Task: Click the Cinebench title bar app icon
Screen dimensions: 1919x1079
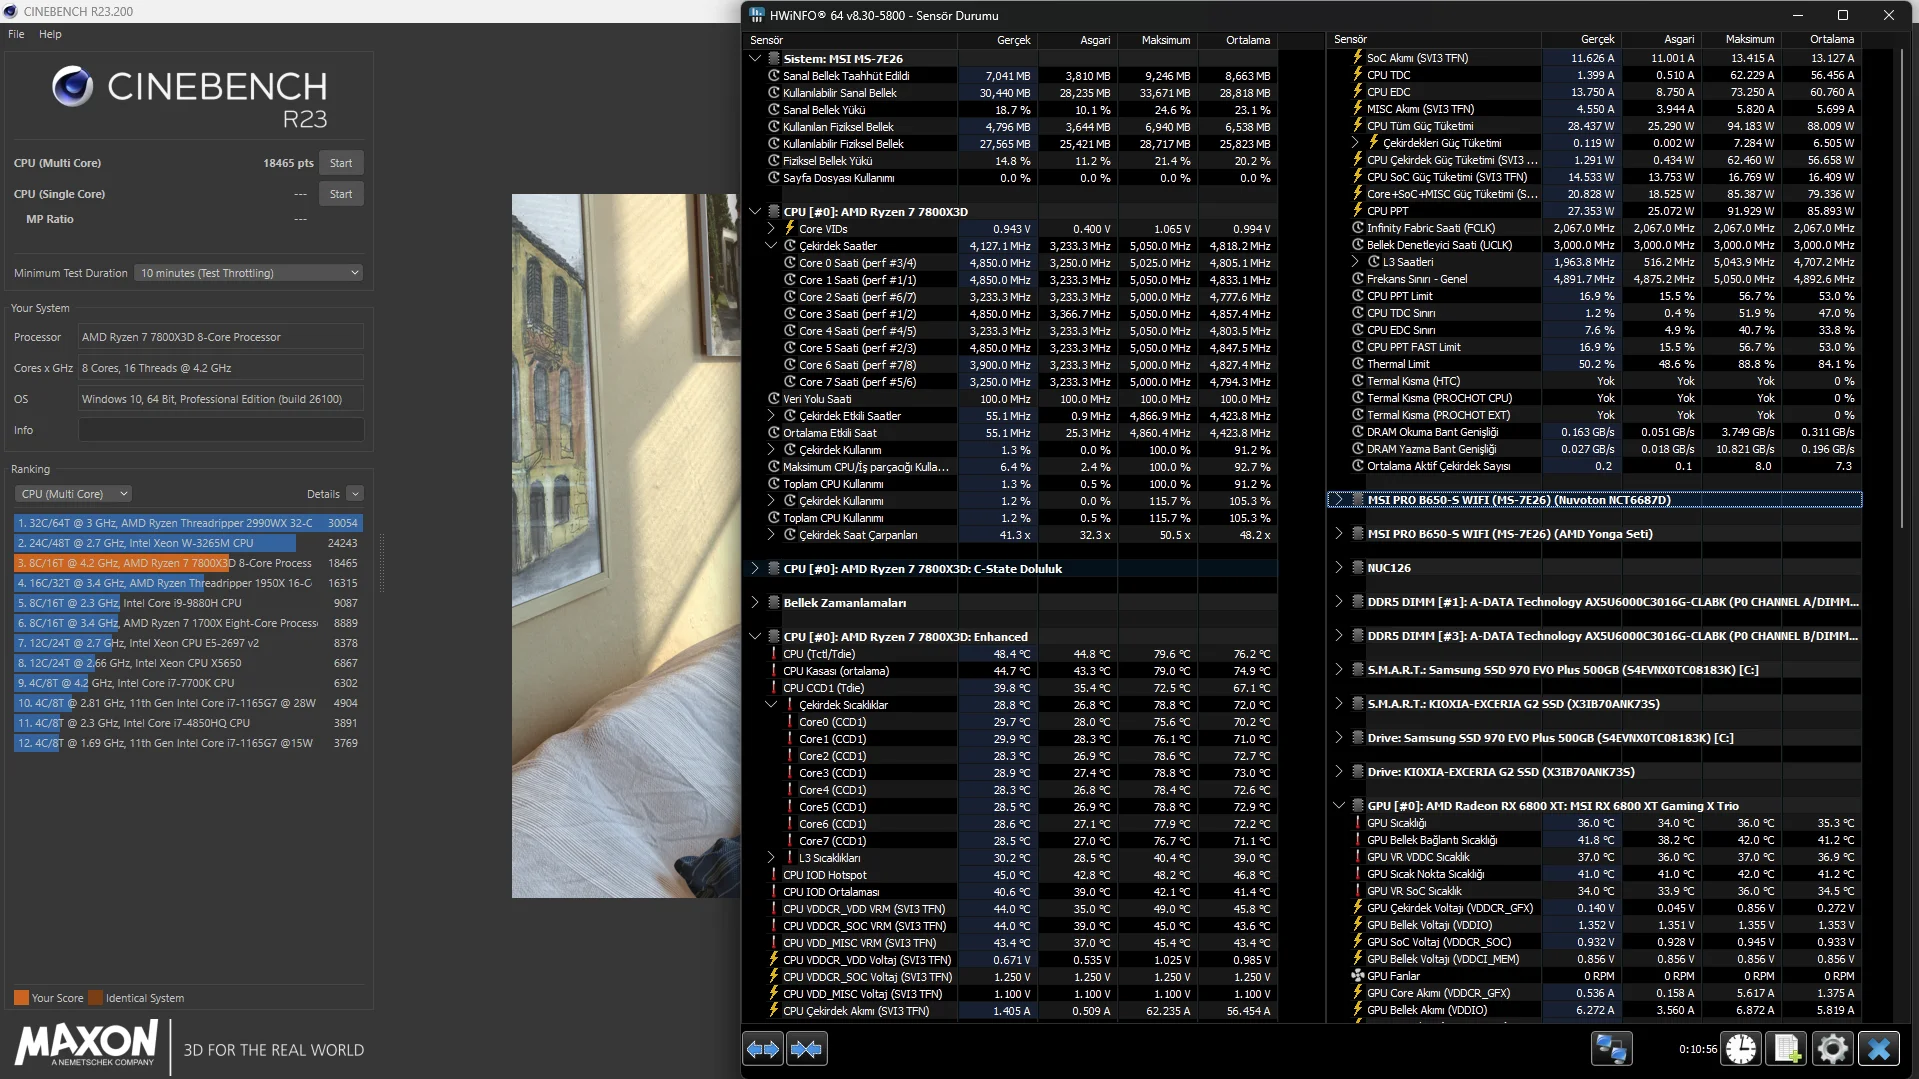Action: [x=11, y=11]
